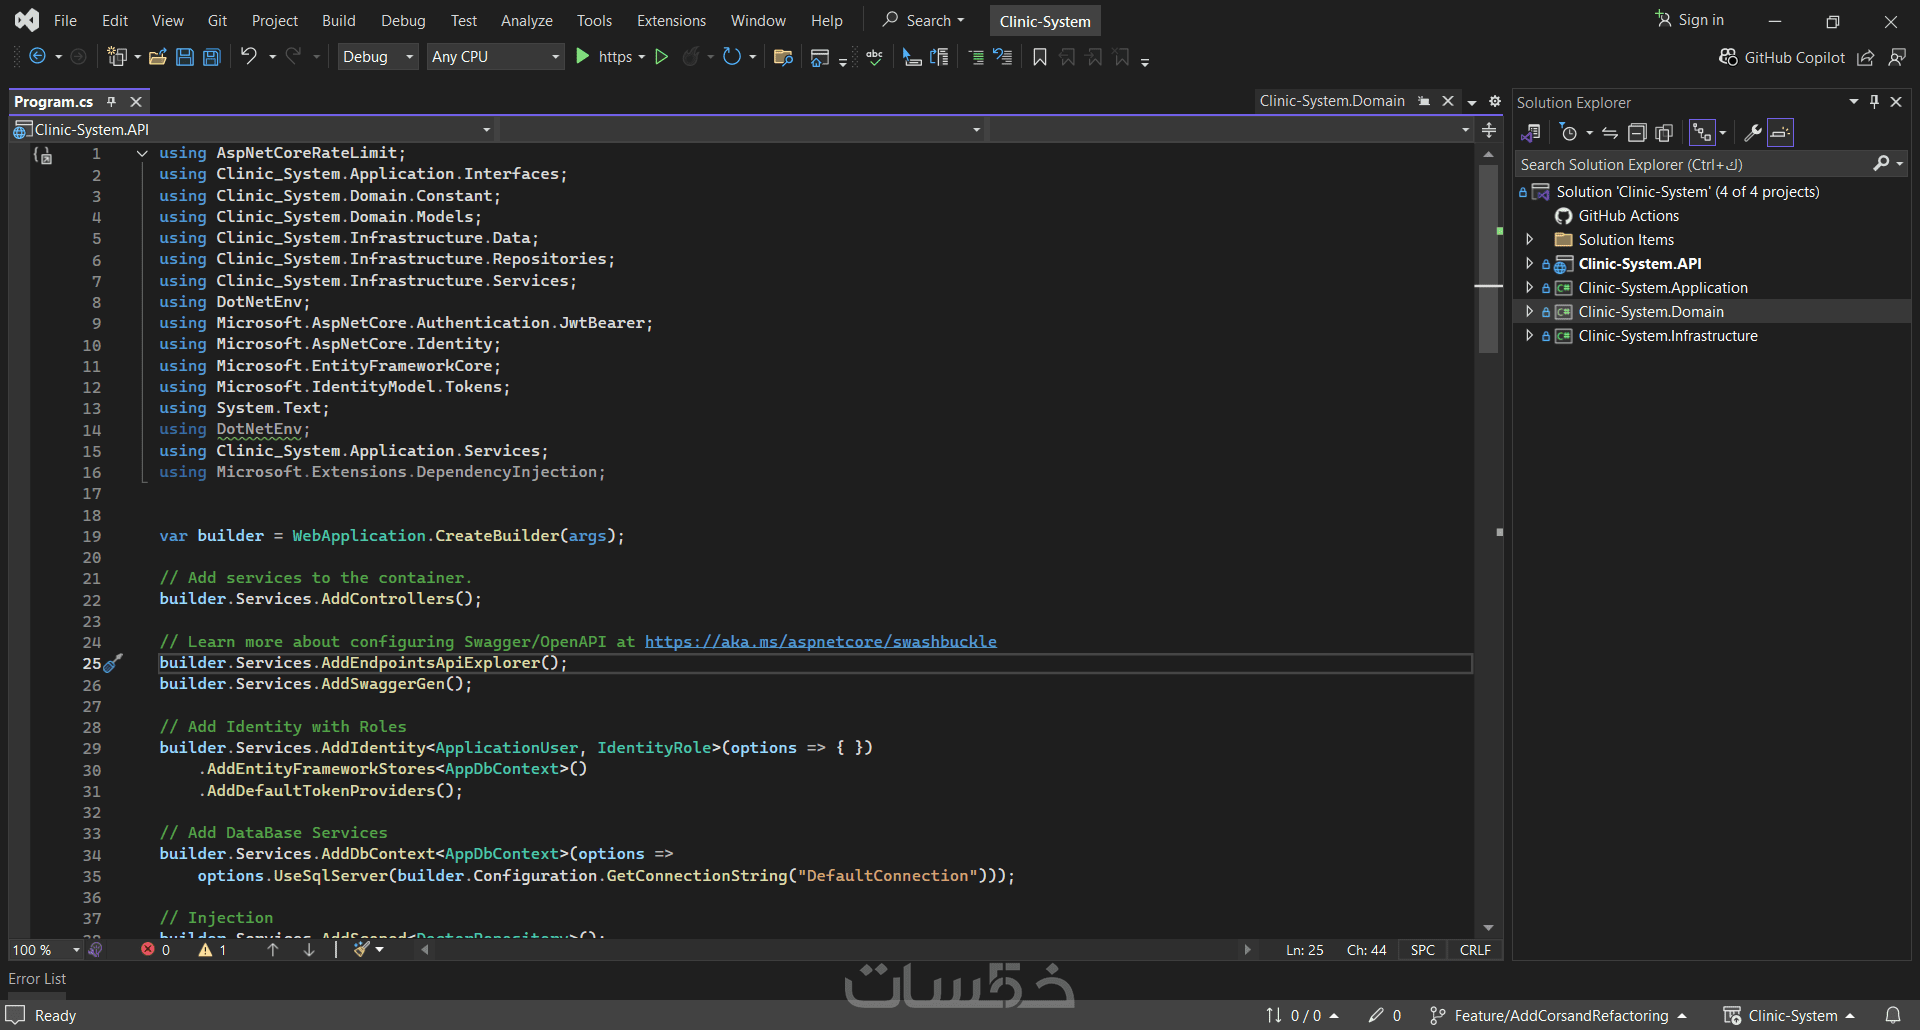The image size is (1920, 1030).
Task: Click the Find in Files folder icon
Action: (783, 57)
